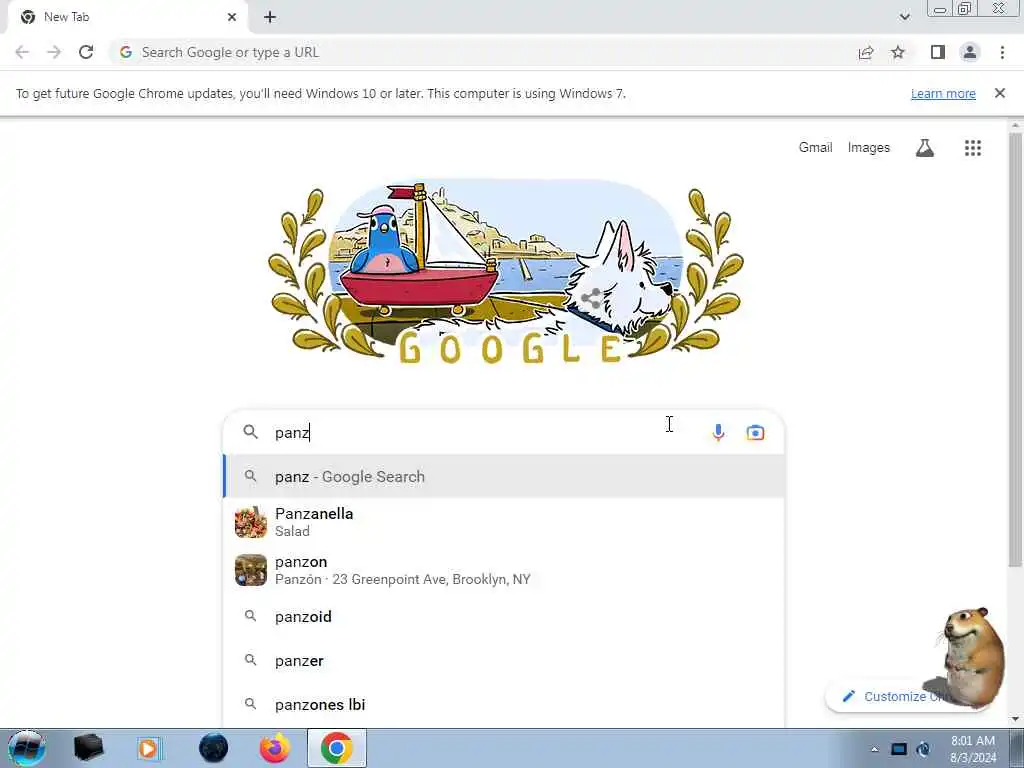Open Images link
The width and height of the screenshot is (1024, 768).
(869, 148)
